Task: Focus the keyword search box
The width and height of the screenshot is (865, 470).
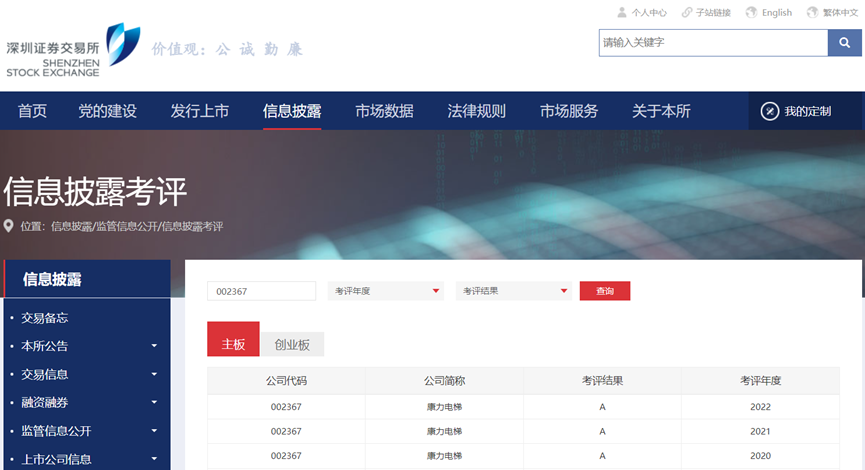Action: tap(712, 43)
